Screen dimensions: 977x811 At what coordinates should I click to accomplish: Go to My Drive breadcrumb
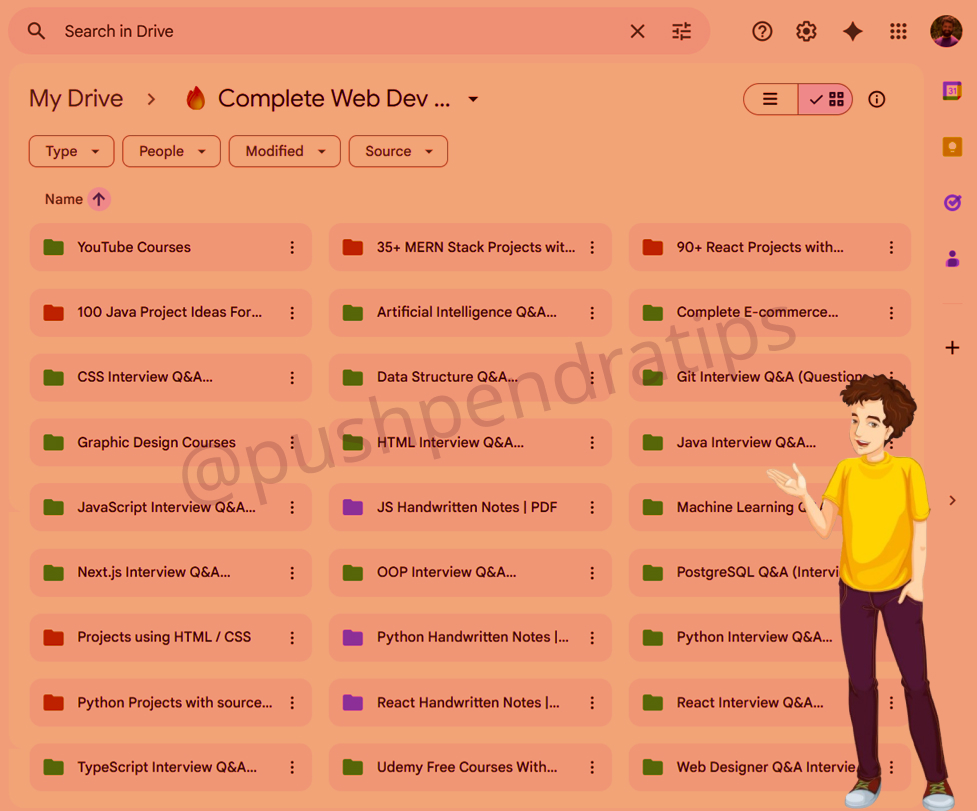(x=76, y=98)
